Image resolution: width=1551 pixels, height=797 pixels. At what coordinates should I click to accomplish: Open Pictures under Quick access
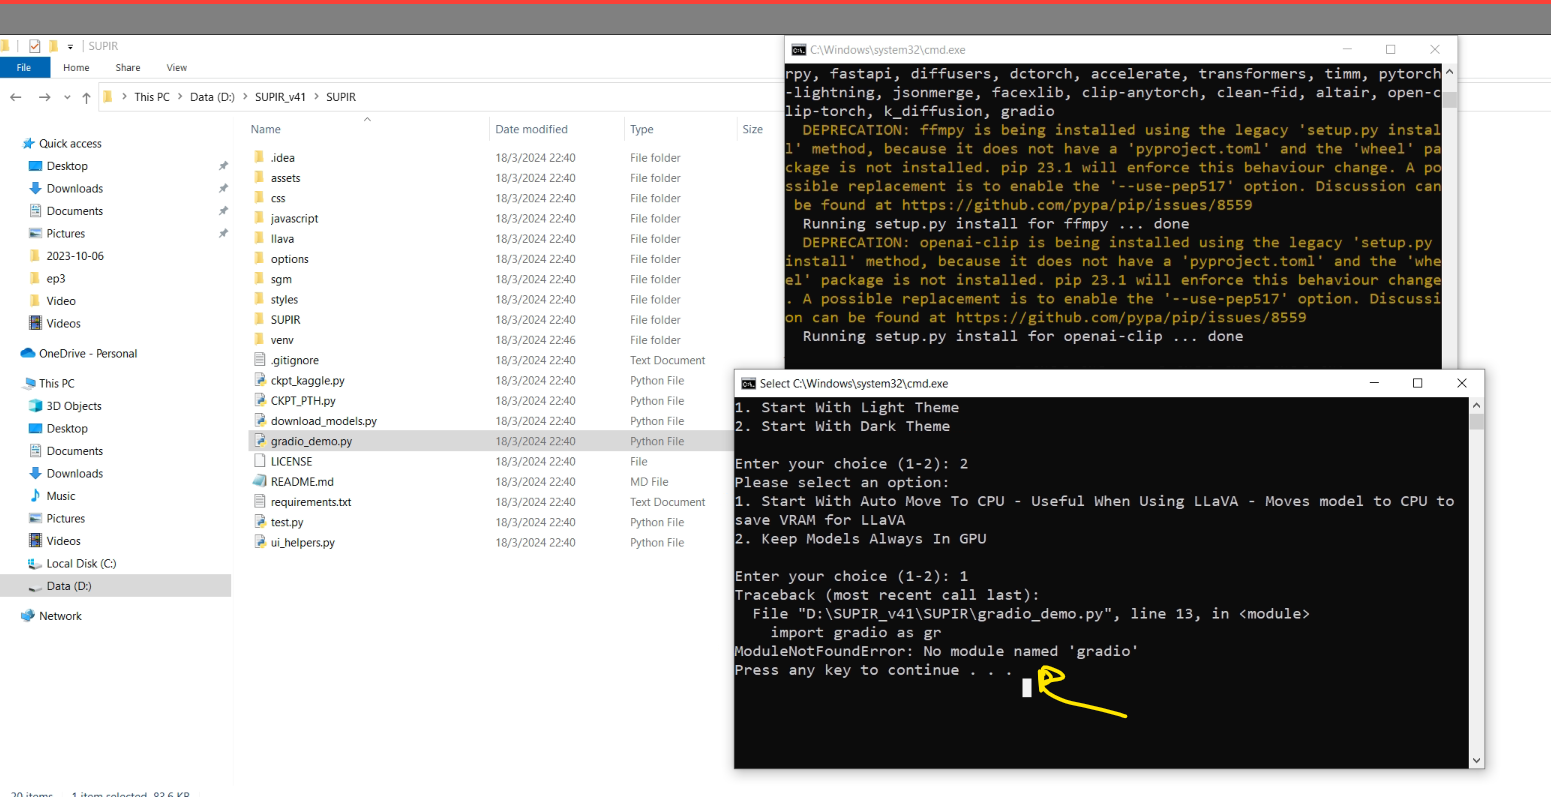tap(66, 234)
